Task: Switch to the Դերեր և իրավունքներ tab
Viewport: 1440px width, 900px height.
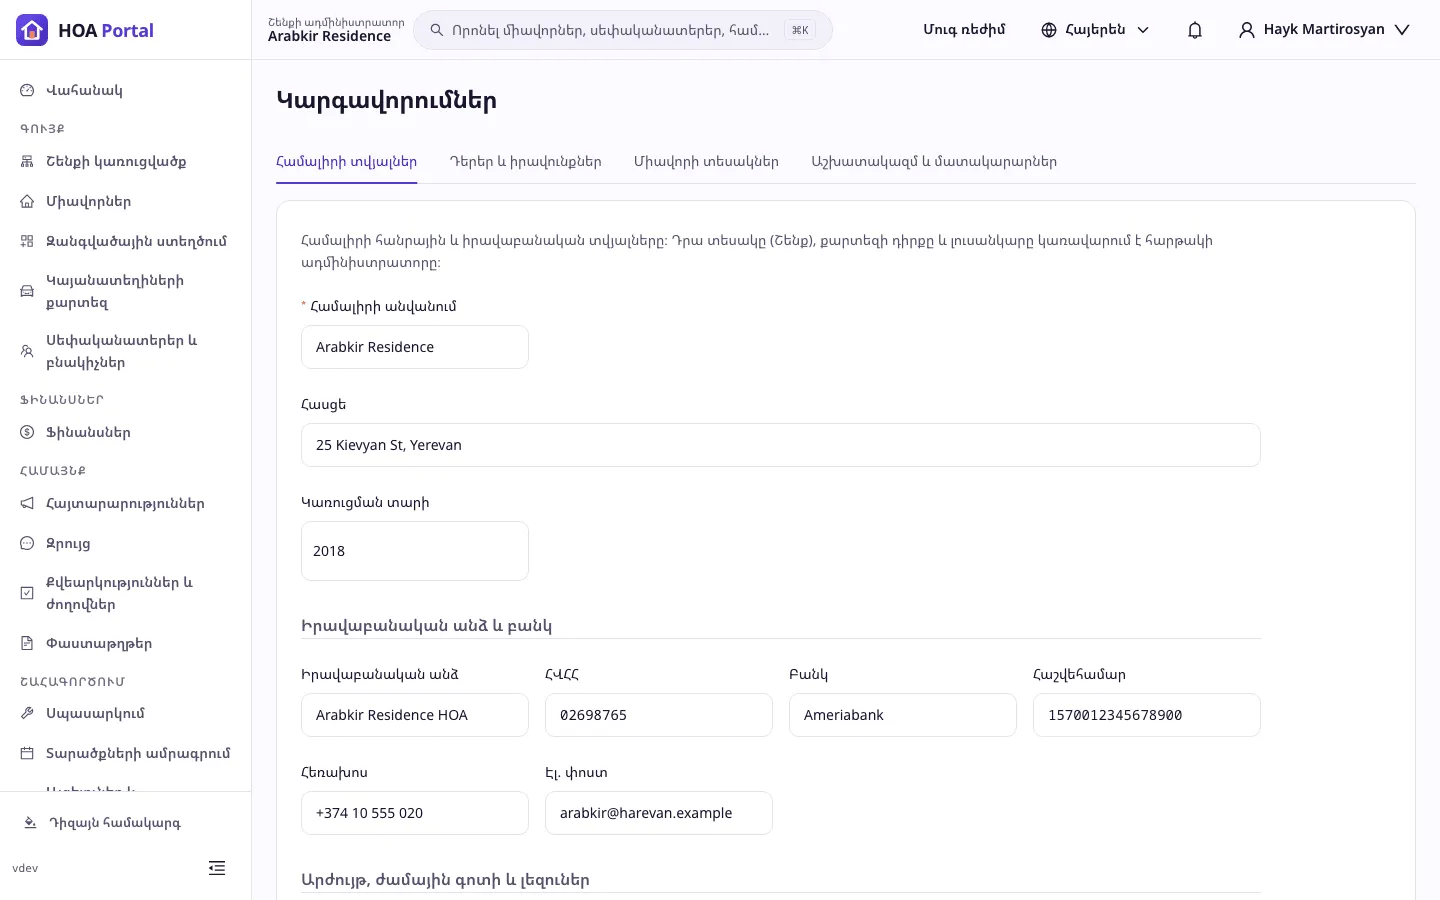Action: click(525, 162)
